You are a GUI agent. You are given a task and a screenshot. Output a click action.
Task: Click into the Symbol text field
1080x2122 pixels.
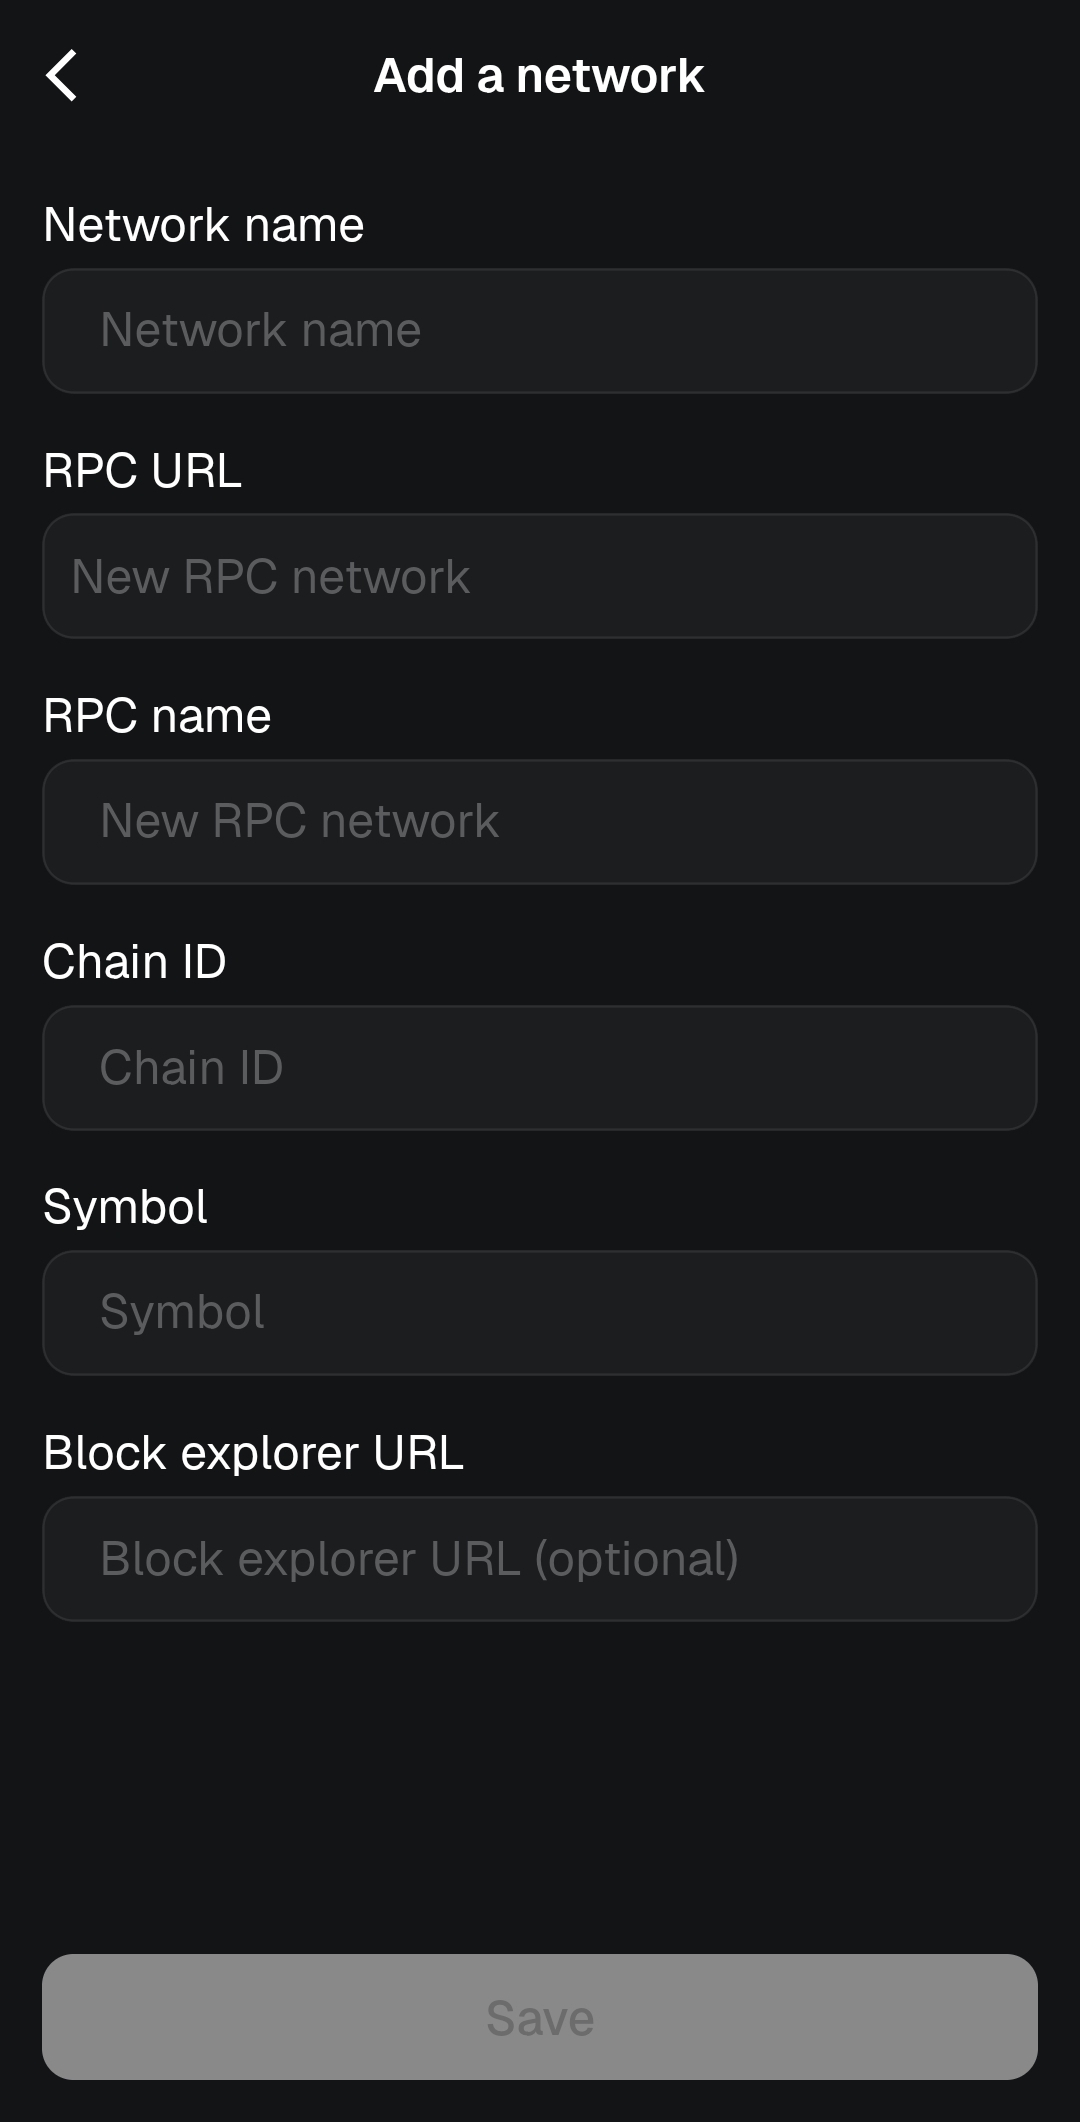[x=540, y=1313]
